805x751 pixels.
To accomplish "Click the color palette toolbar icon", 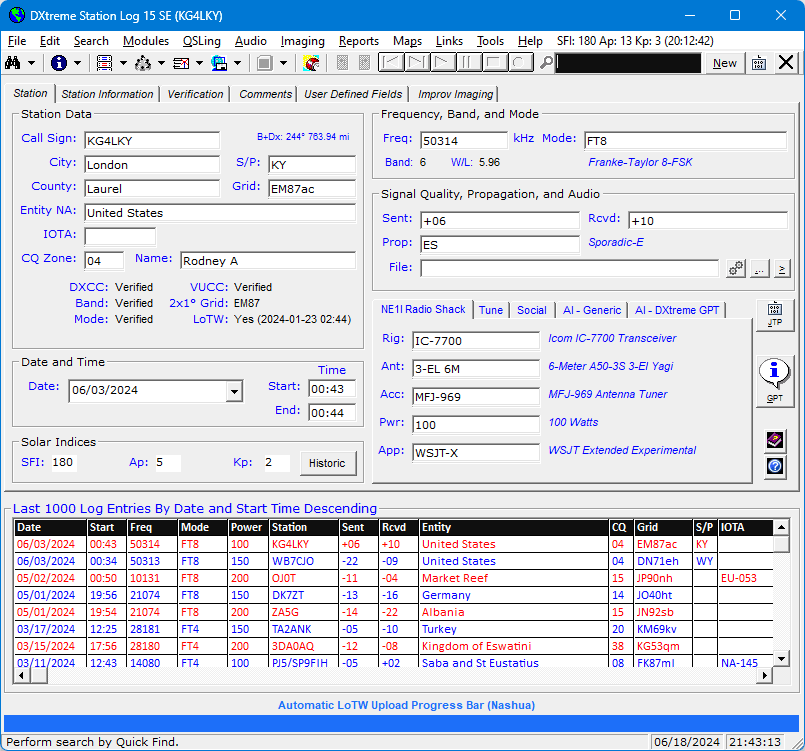I will click(312, 63).
